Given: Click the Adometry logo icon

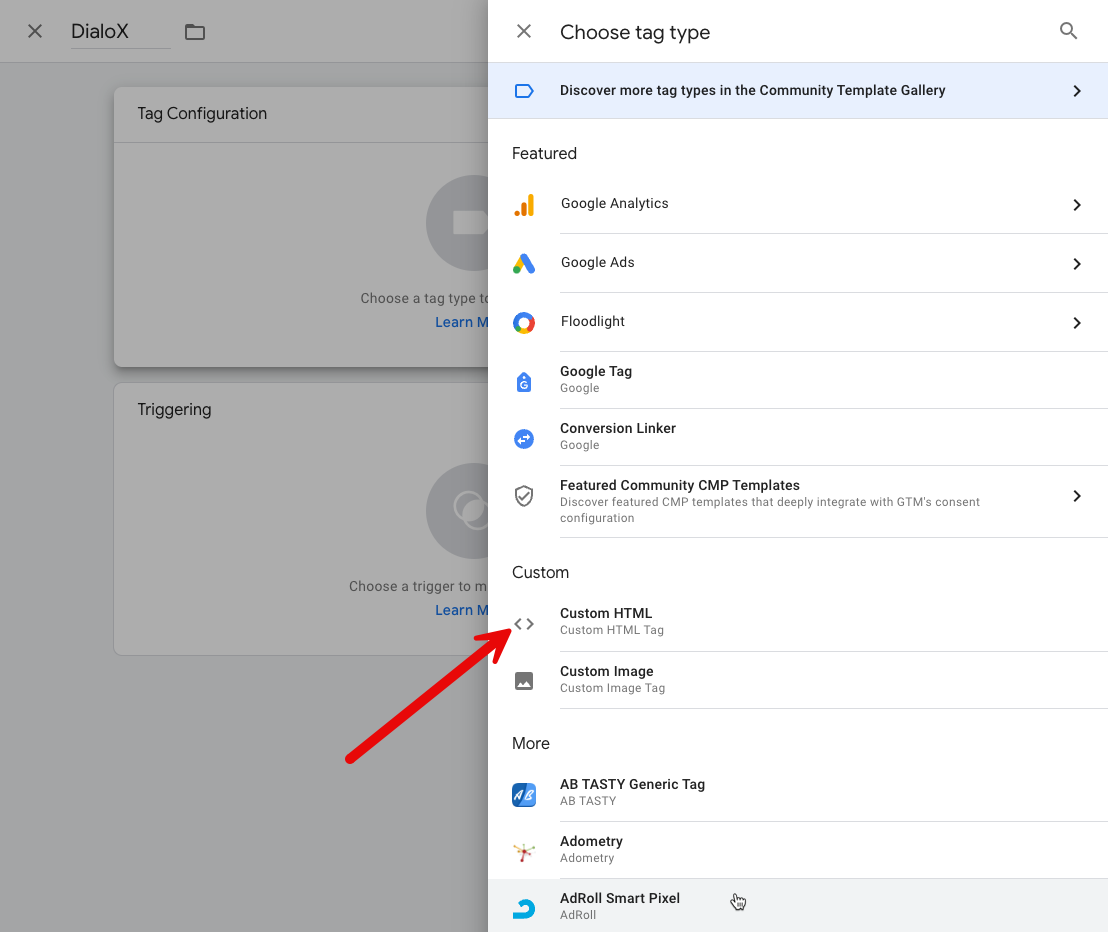Looking at the screenshot, I should pos(524,851).
